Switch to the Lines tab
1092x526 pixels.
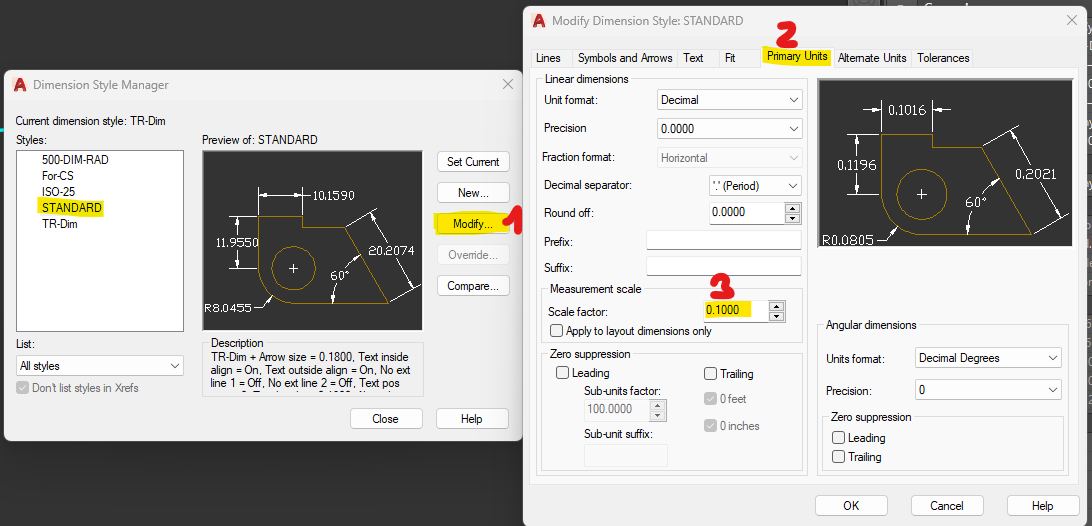pyautogui.click(x=548, y=58)
